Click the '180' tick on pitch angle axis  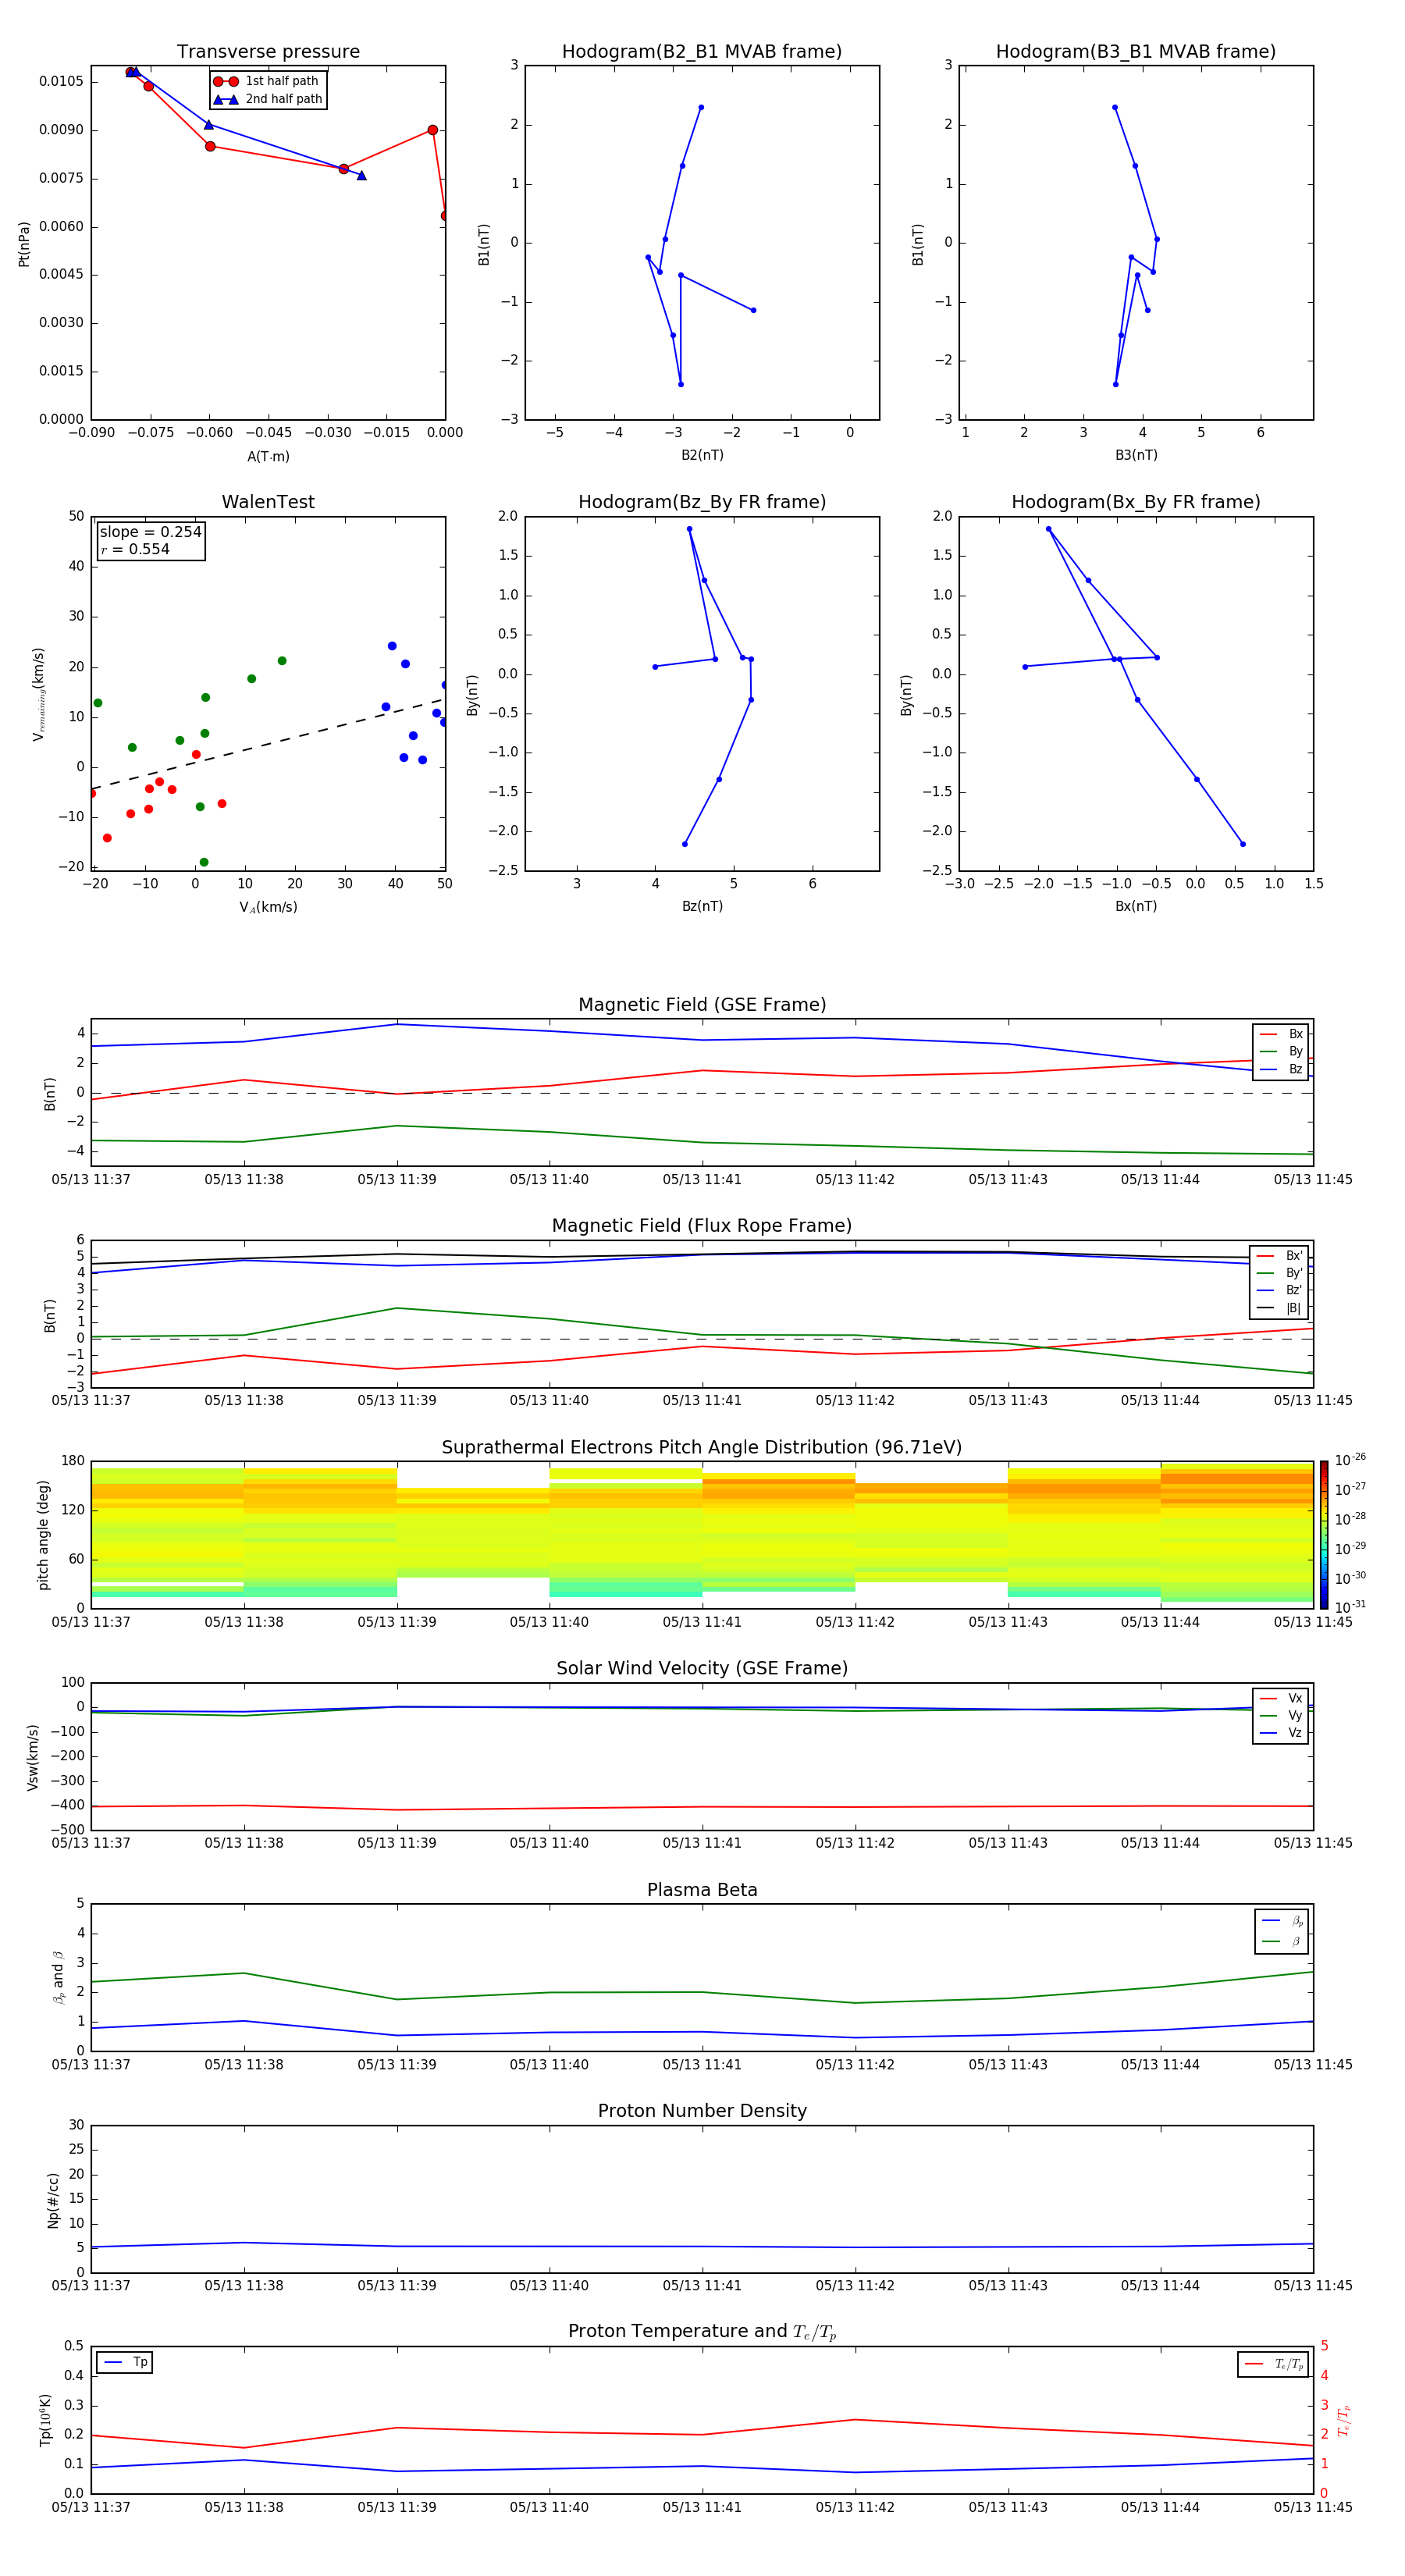click(x=73, y=1462)
